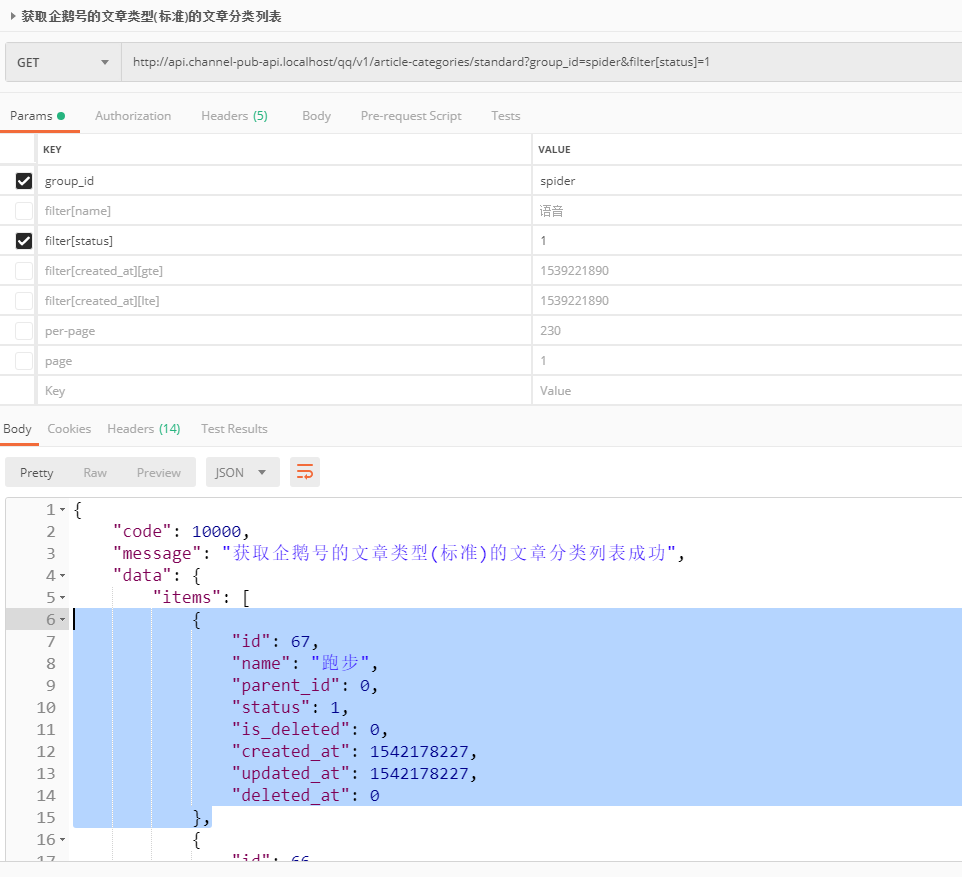
Task: Show the Test Results tab
Action: pos(234,429)
